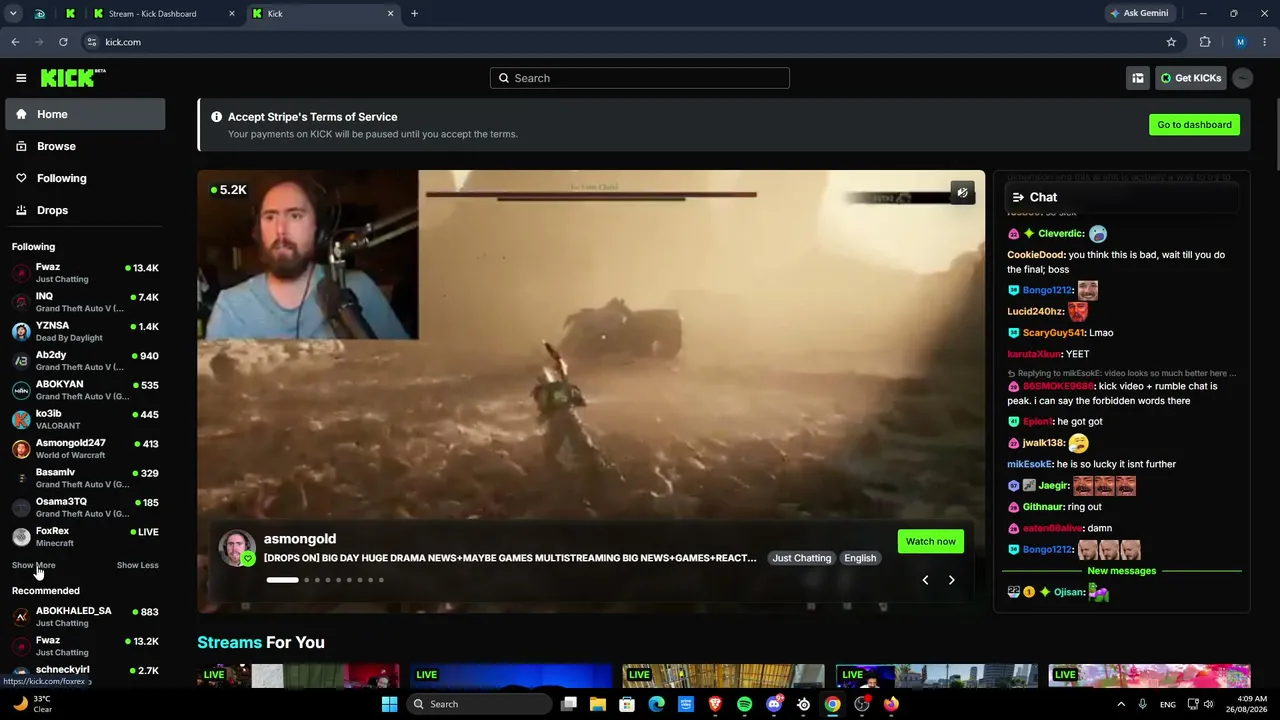1280x720 pixels.
Task: Switch to the first pinned tab
Action: [x=40, y=14]
